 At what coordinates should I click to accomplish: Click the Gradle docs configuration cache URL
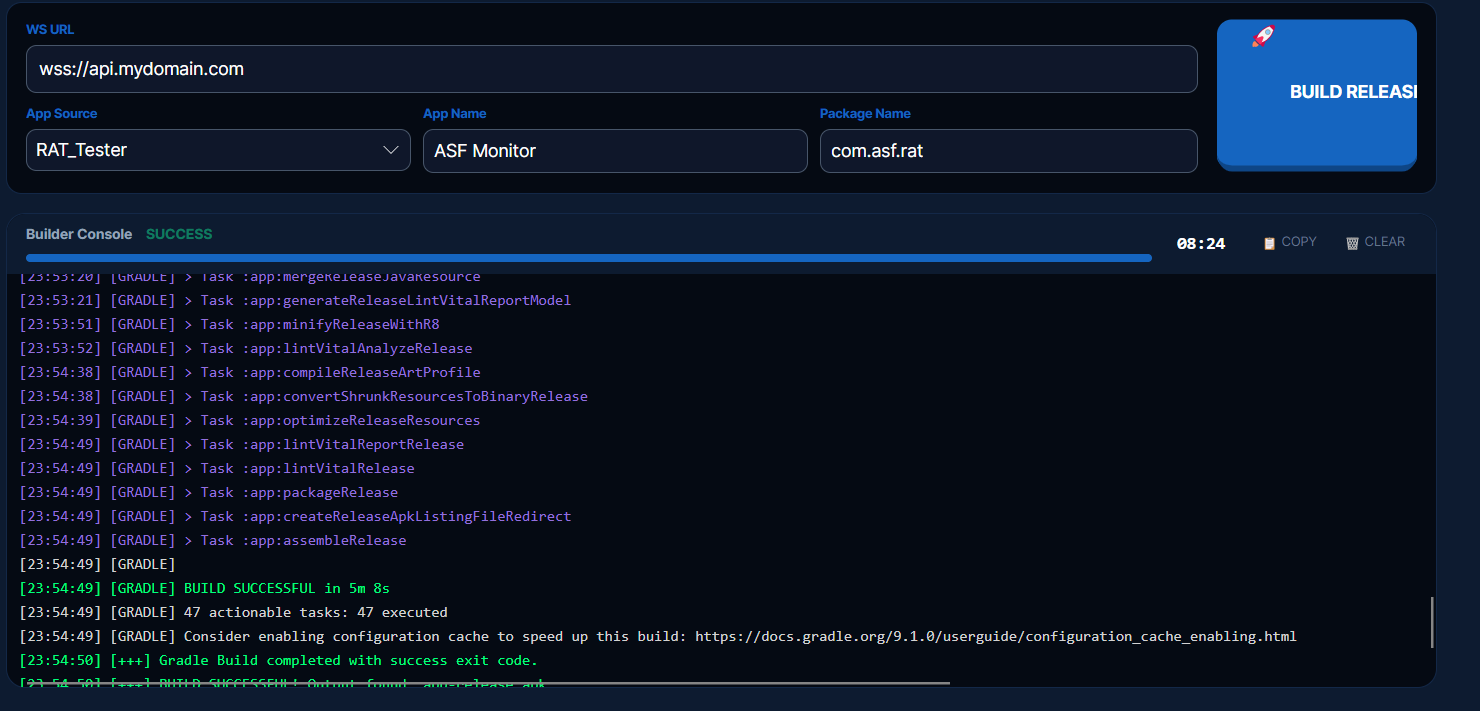[996, 636]
